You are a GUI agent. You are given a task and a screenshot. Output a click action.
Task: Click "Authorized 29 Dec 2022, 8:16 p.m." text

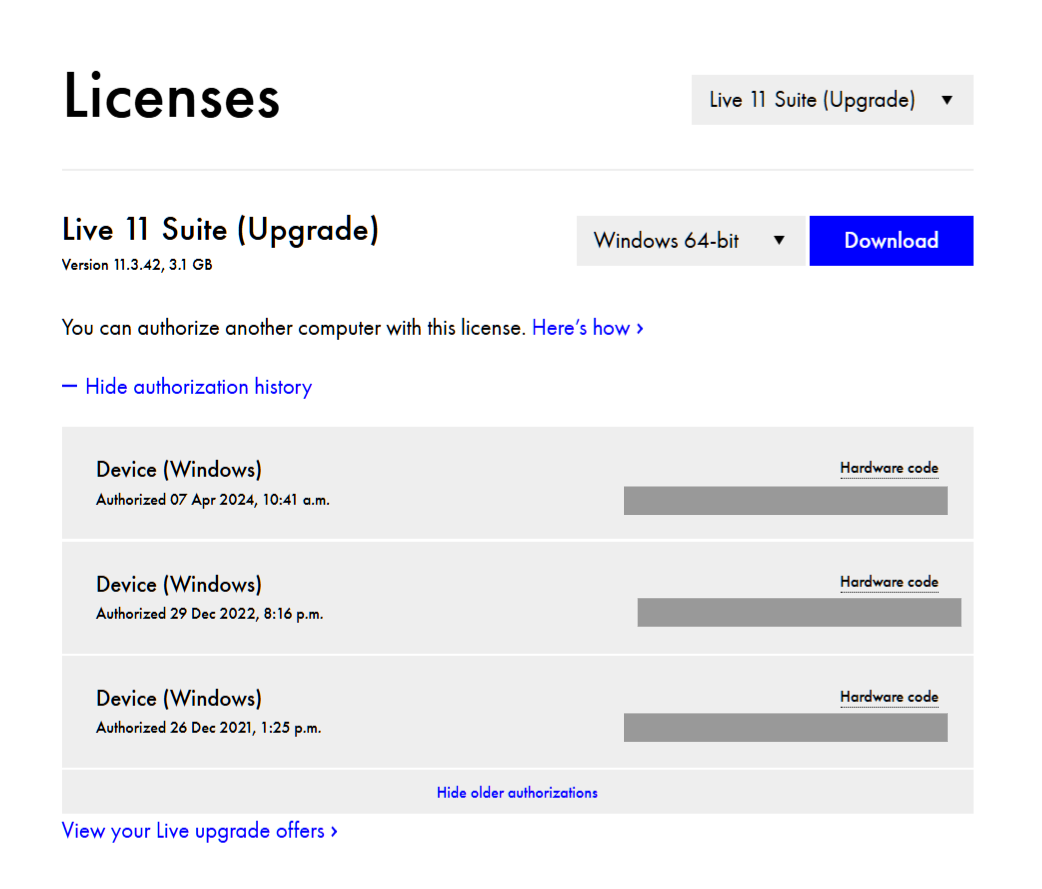(x=210, y=614)
